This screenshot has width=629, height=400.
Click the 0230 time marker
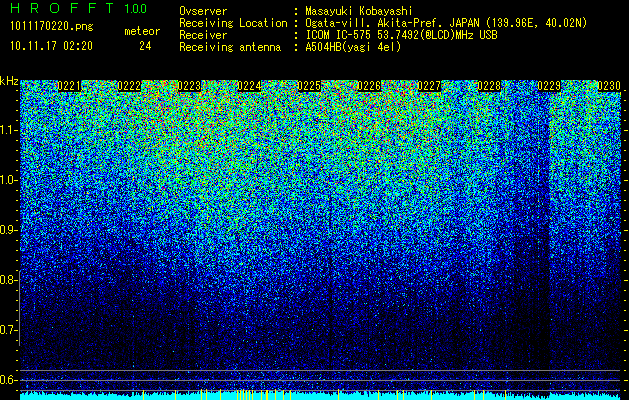pyautogui.click(x=609, y=86)
